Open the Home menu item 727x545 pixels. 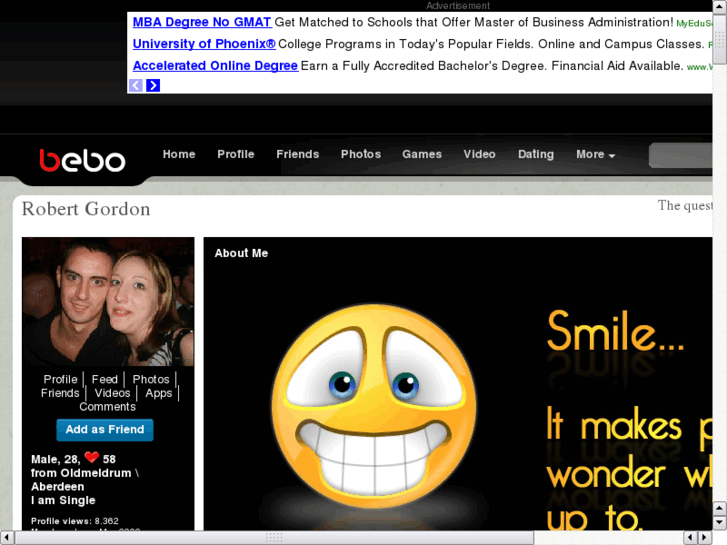(179, 155)
